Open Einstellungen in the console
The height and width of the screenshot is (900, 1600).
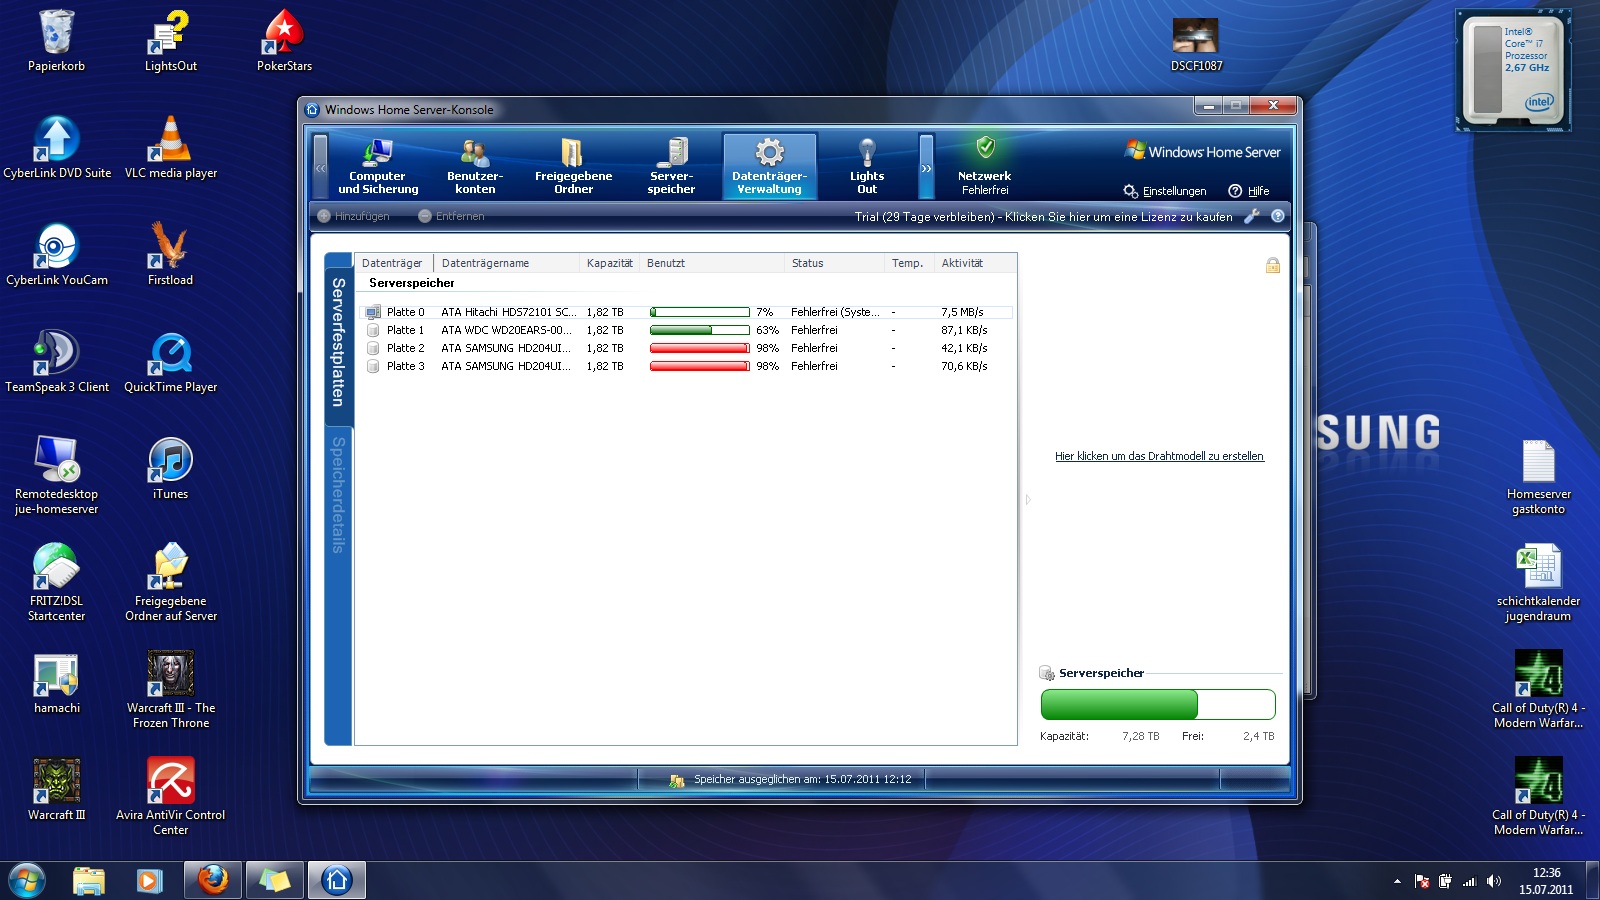1165,191
